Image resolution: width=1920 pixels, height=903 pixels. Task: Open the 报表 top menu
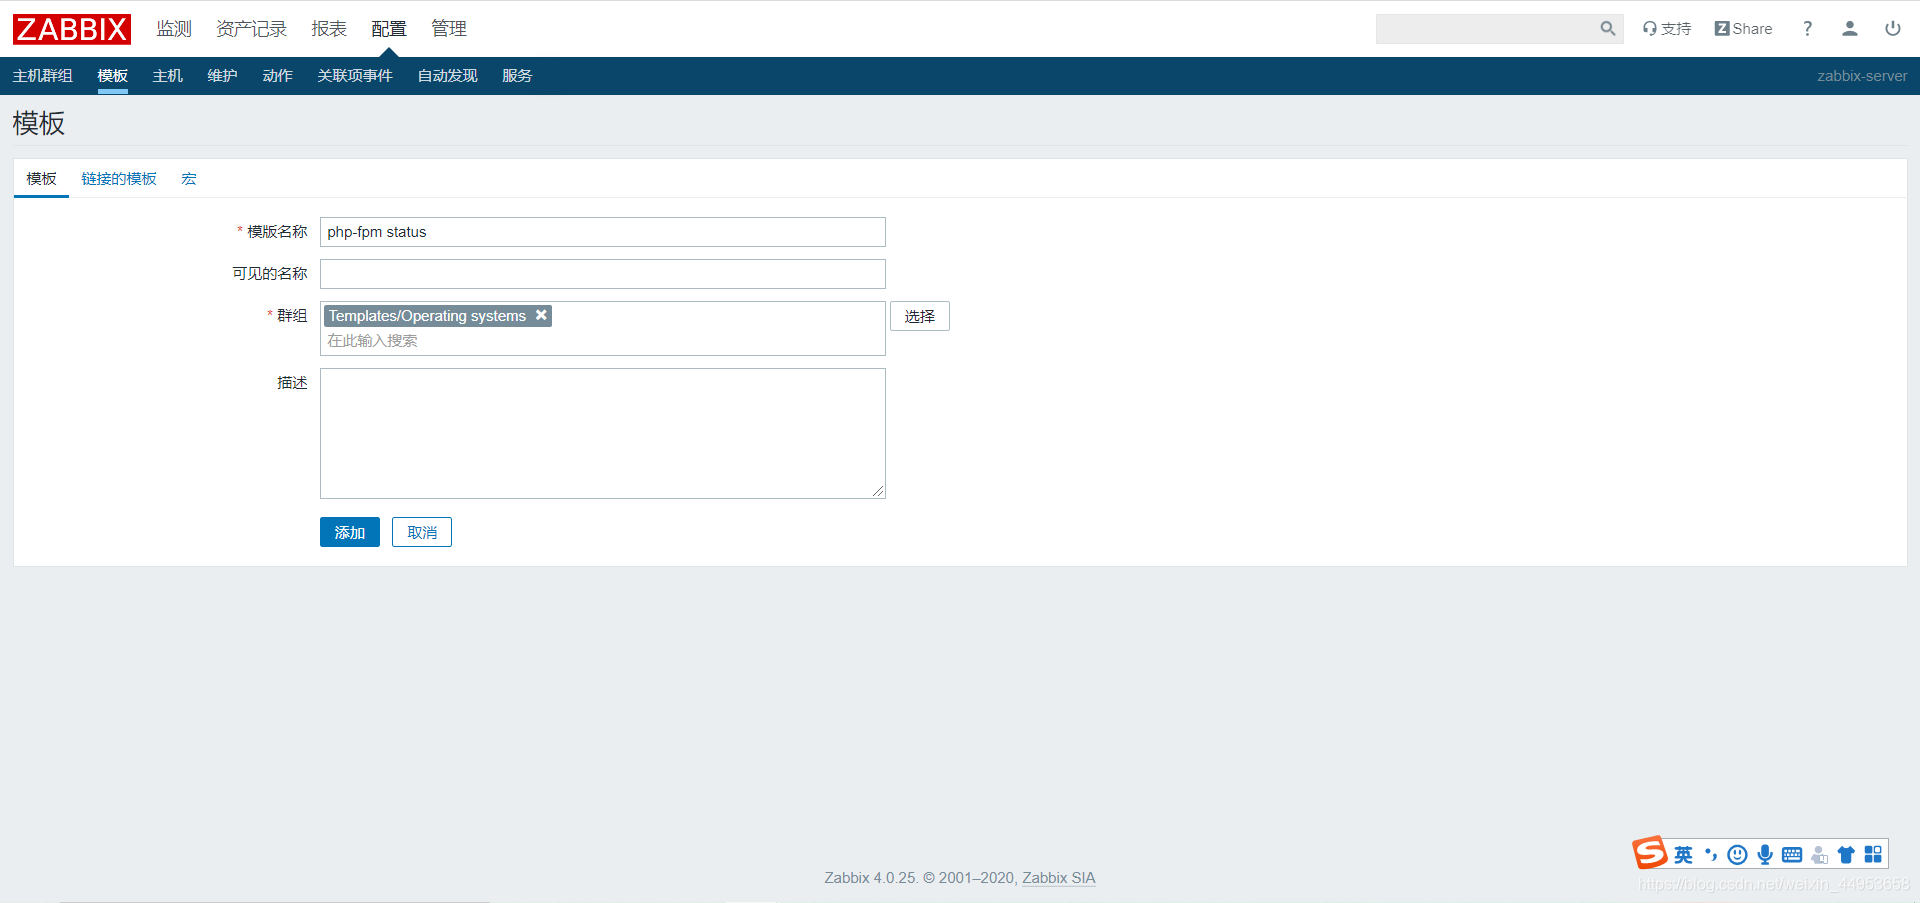click(329, 29)
